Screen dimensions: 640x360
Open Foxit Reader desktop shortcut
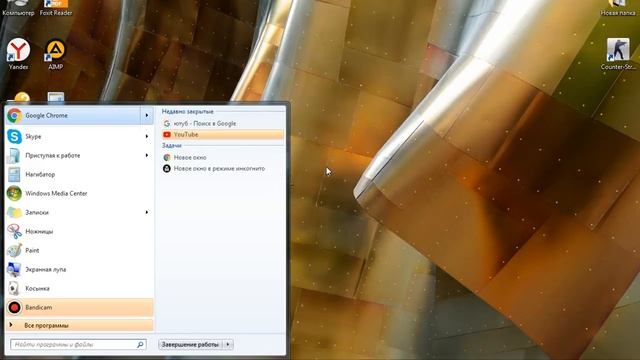click(56, 8)
